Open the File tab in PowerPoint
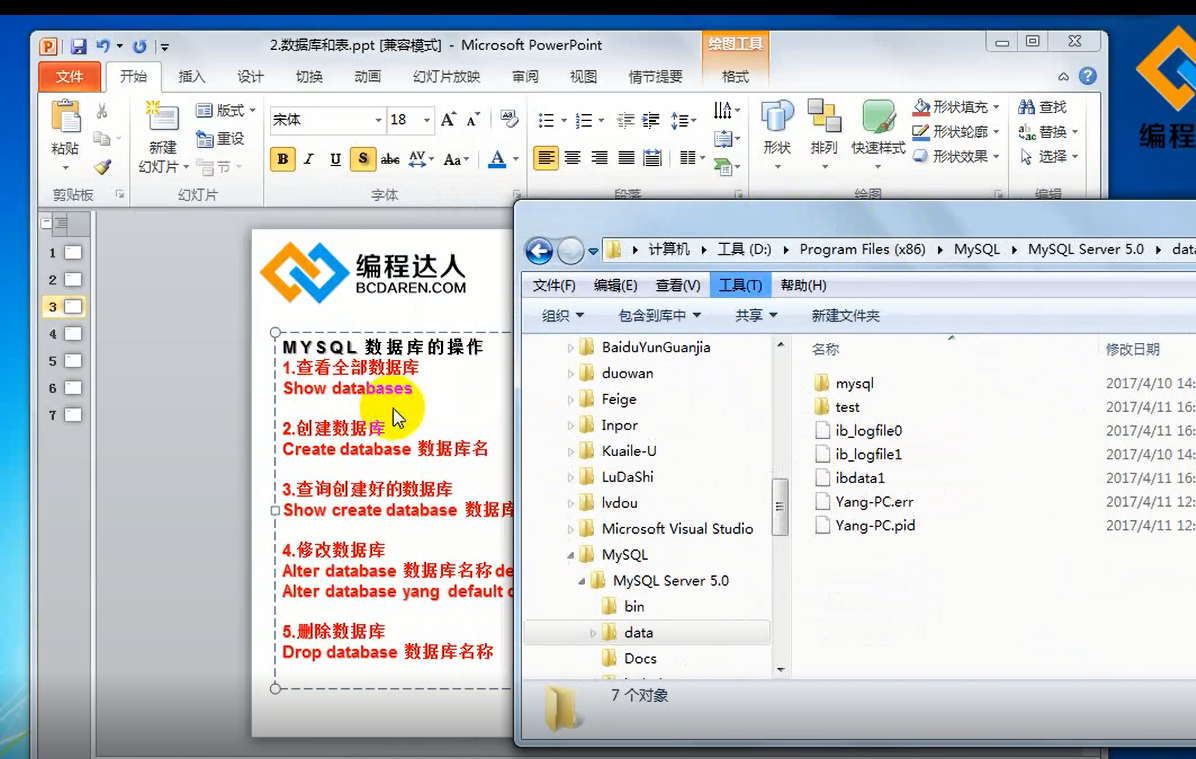Screen dimensions: 1196x759 (69, 76)
